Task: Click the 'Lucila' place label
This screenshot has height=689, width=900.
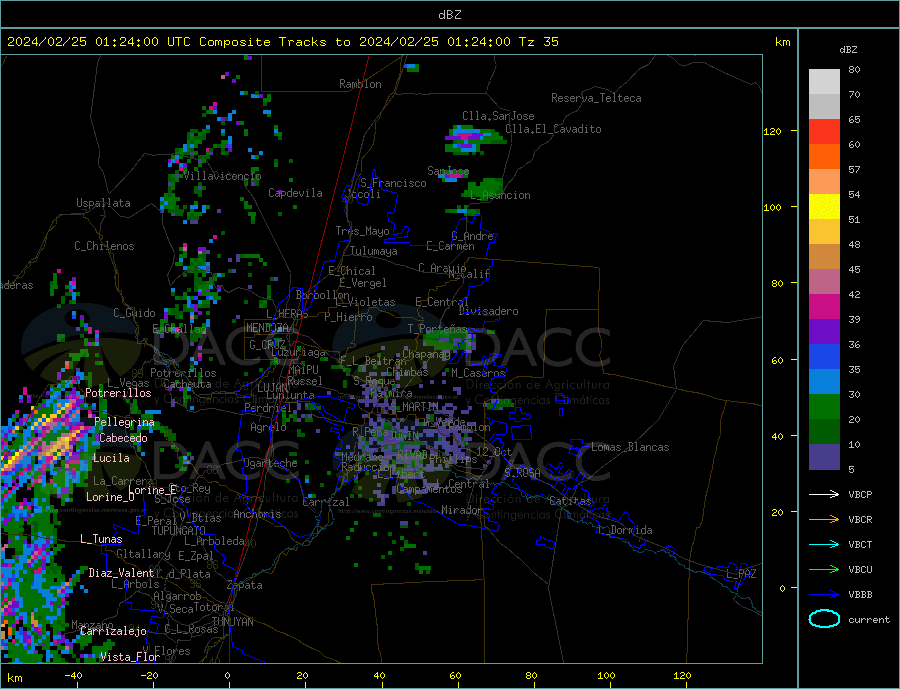Action: [111, 458]
